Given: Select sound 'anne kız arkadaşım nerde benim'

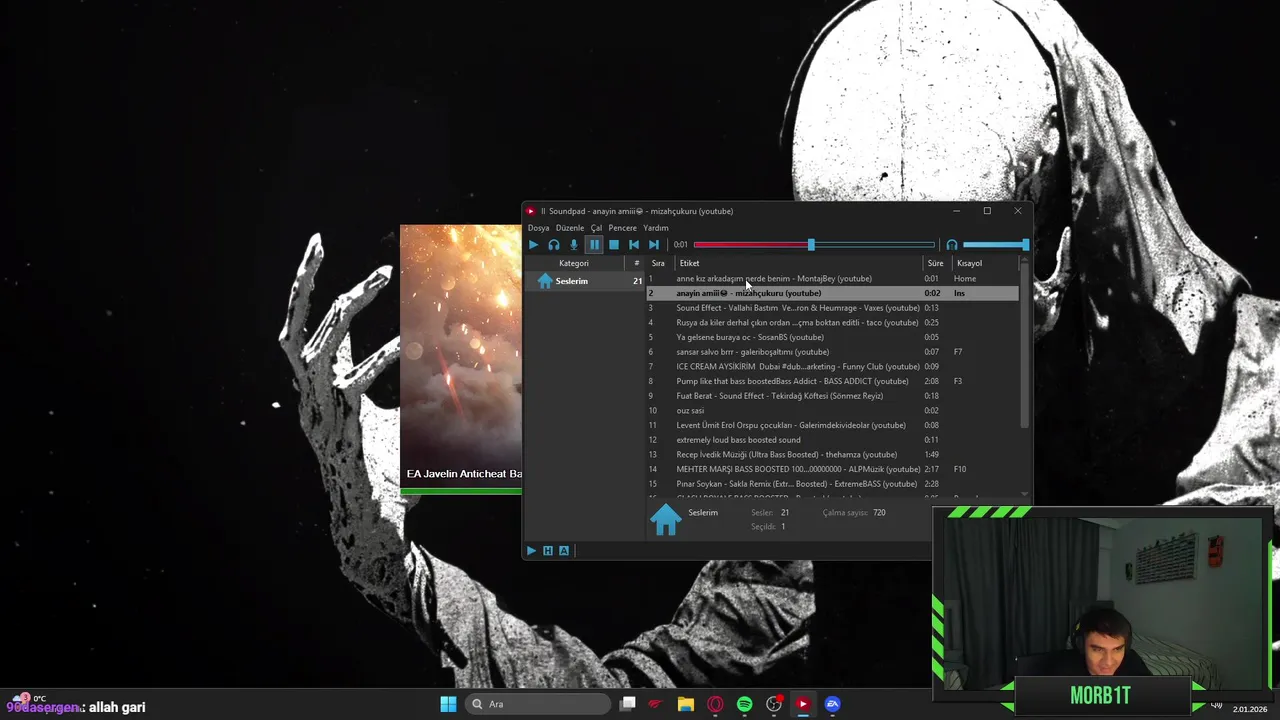Looking at the screenshot, I should point(832,279).
